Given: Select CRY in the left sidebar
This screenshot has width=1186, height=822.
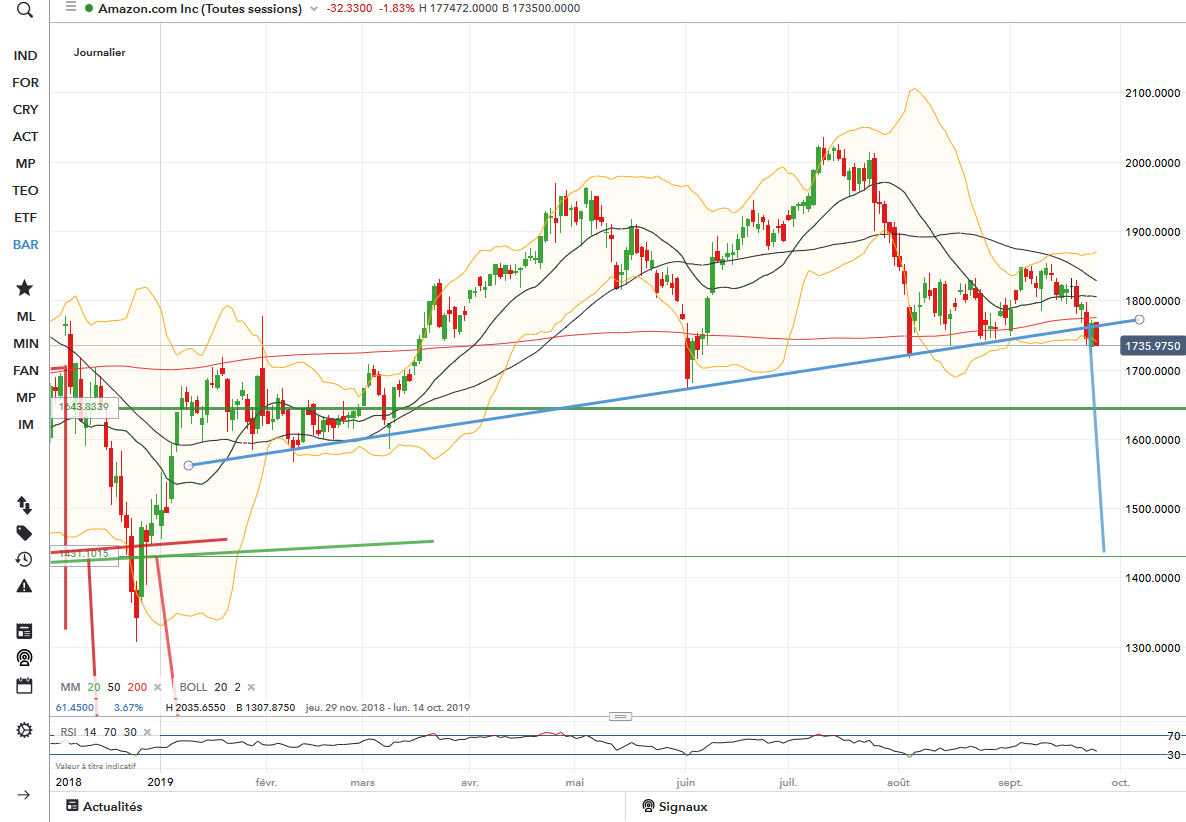Looking at the screenshot, I should tap(25, 110).
